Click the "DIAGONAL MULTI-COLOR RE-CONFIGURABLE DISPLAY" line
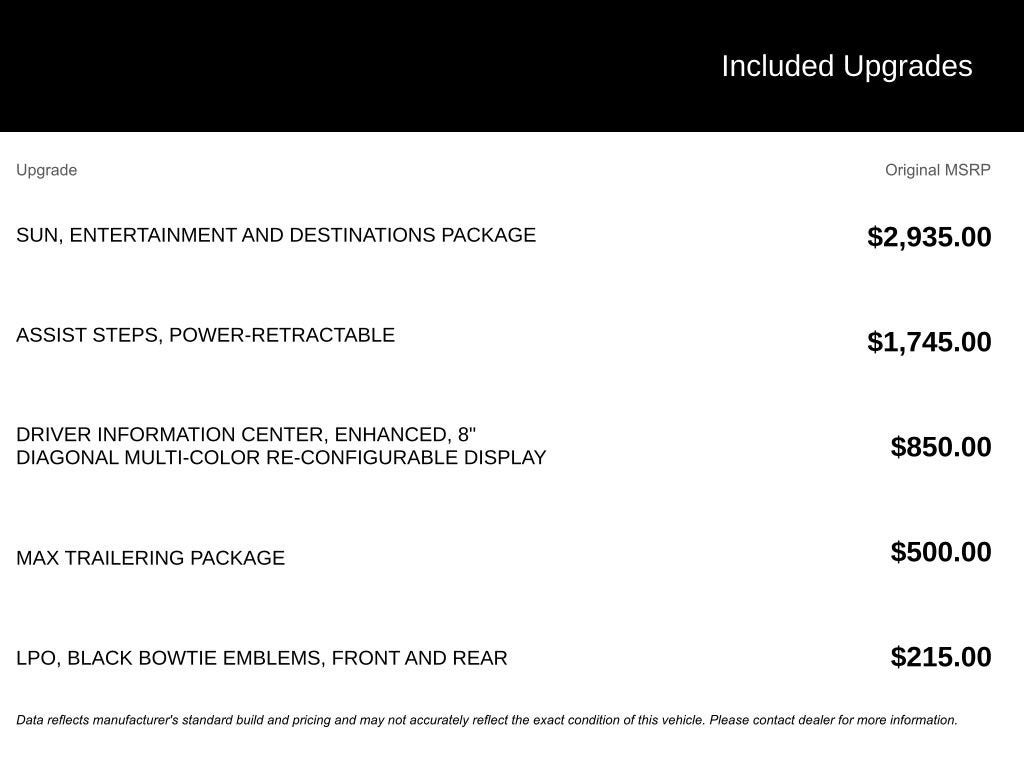Image resolution: width=1024 pixels, height=768 pixels. [281, 458]
